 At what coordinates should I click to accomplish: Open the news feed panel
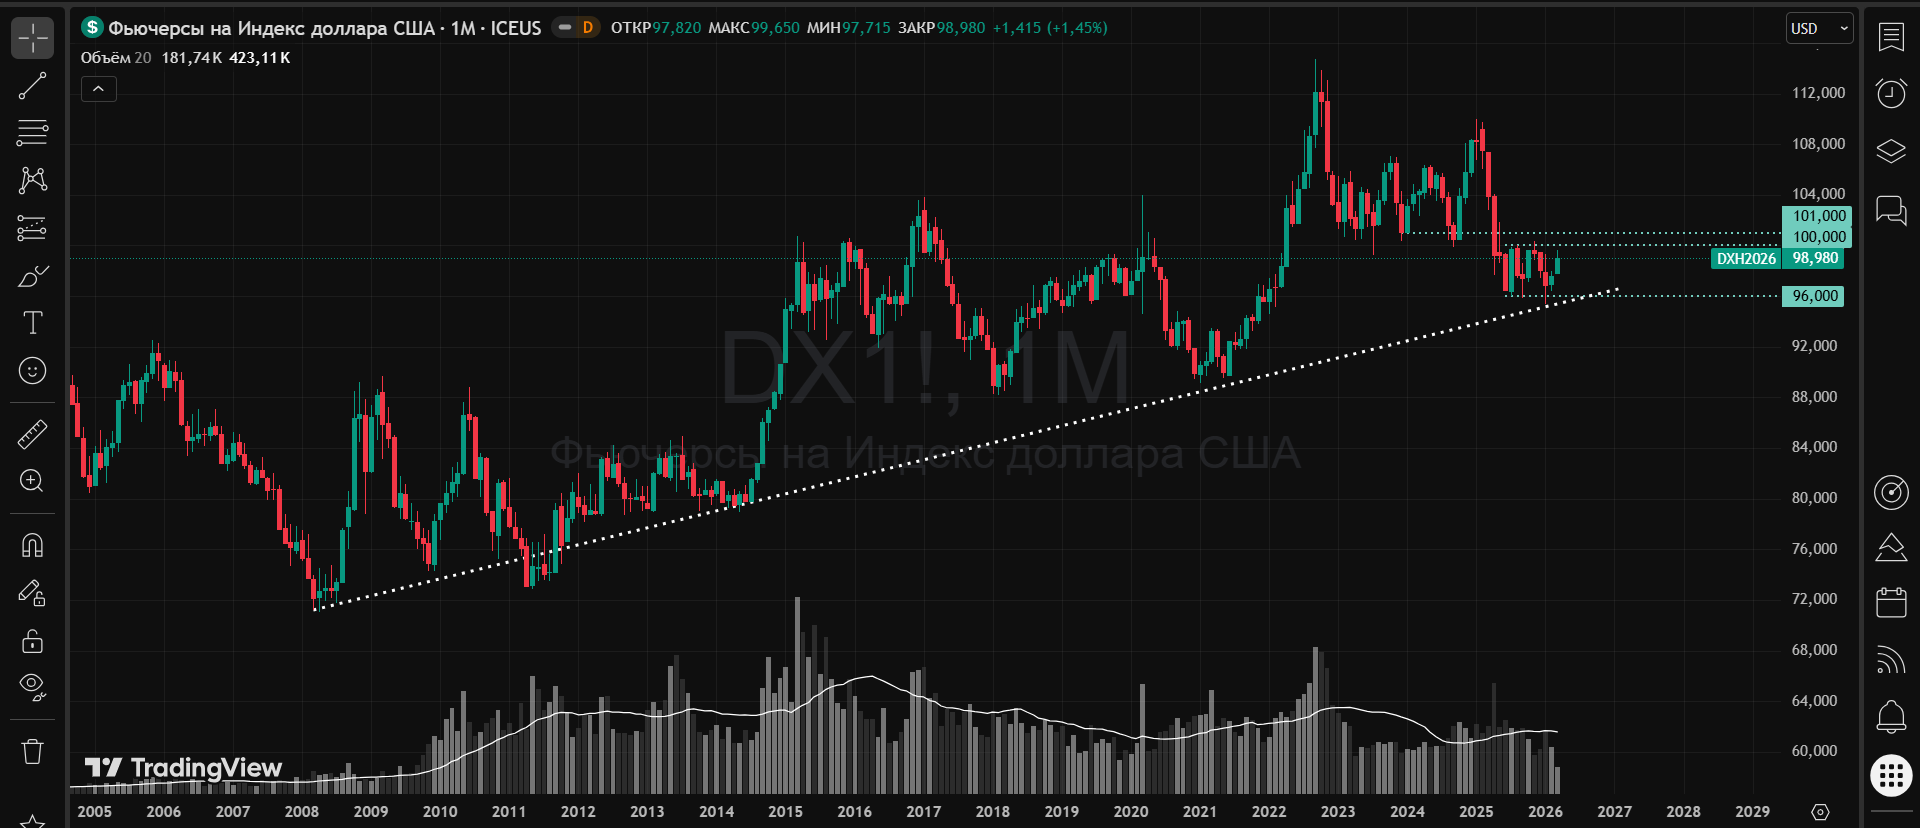click(1891, 659)
